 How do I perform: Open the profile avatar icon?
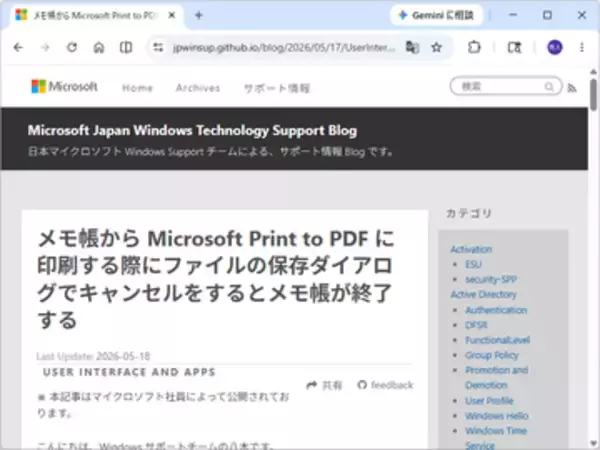coord(554,47)
